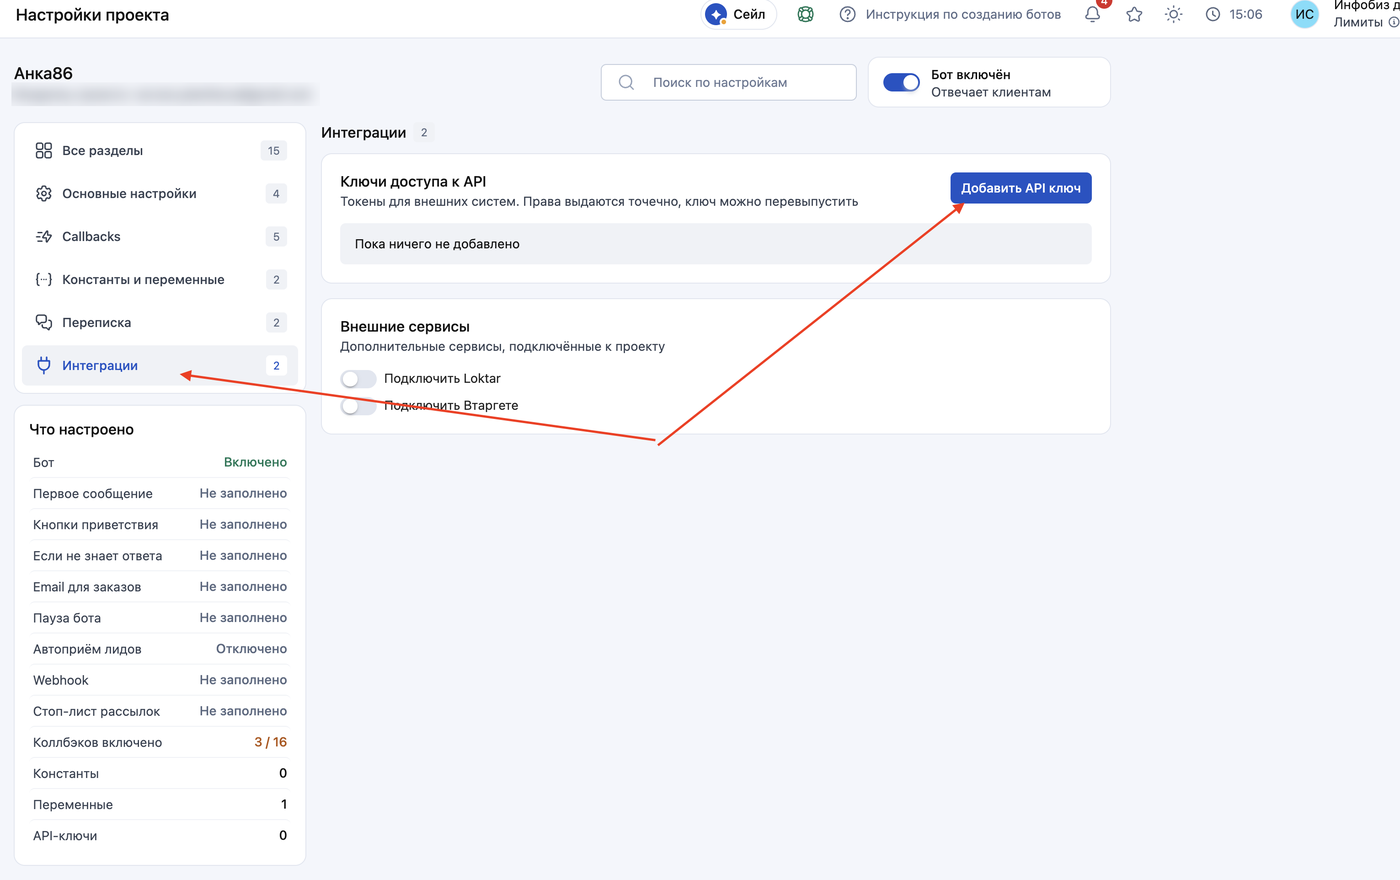Viewport: 1400px width, 880px height.
Task: Click the Webhook row label
Action: pyautogui.click(x=61, y=680)
